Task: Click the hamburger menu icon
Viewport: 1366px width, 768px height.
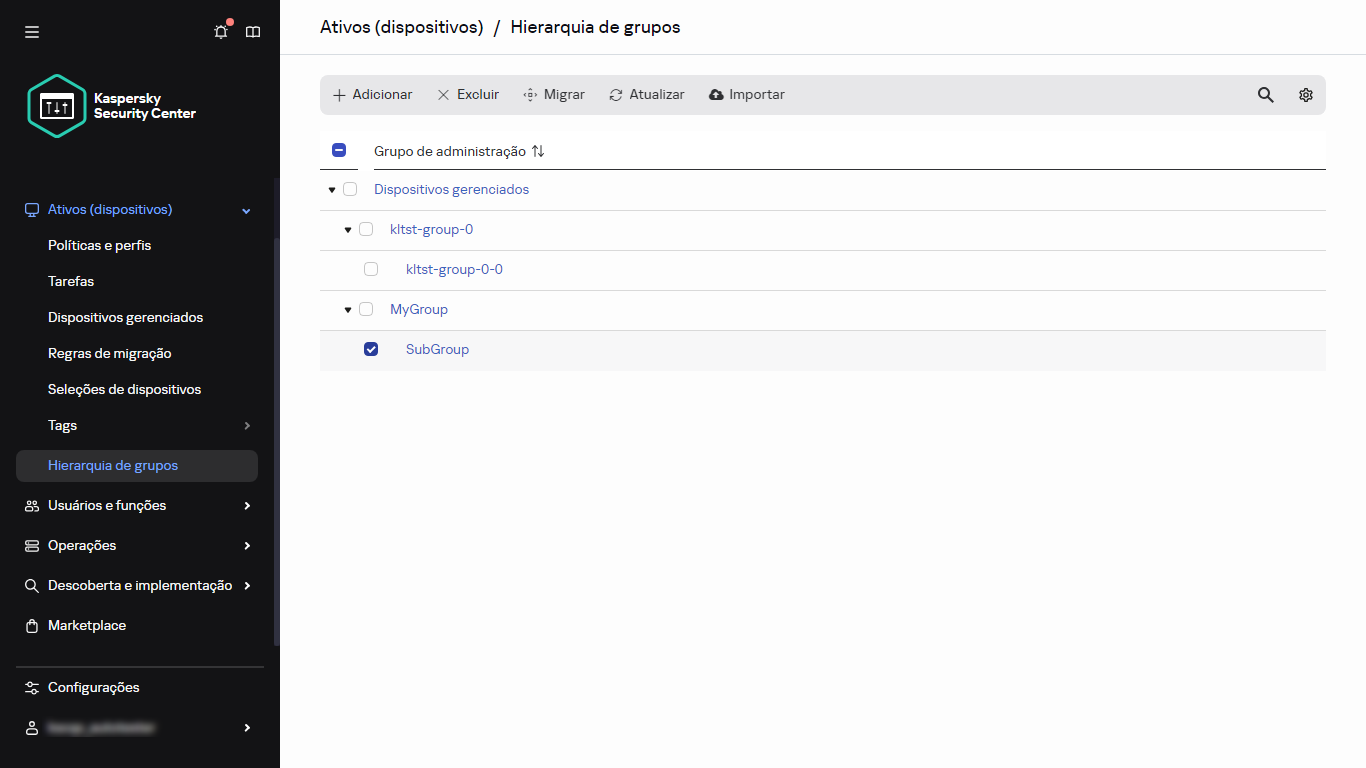Action: (31, 31)
